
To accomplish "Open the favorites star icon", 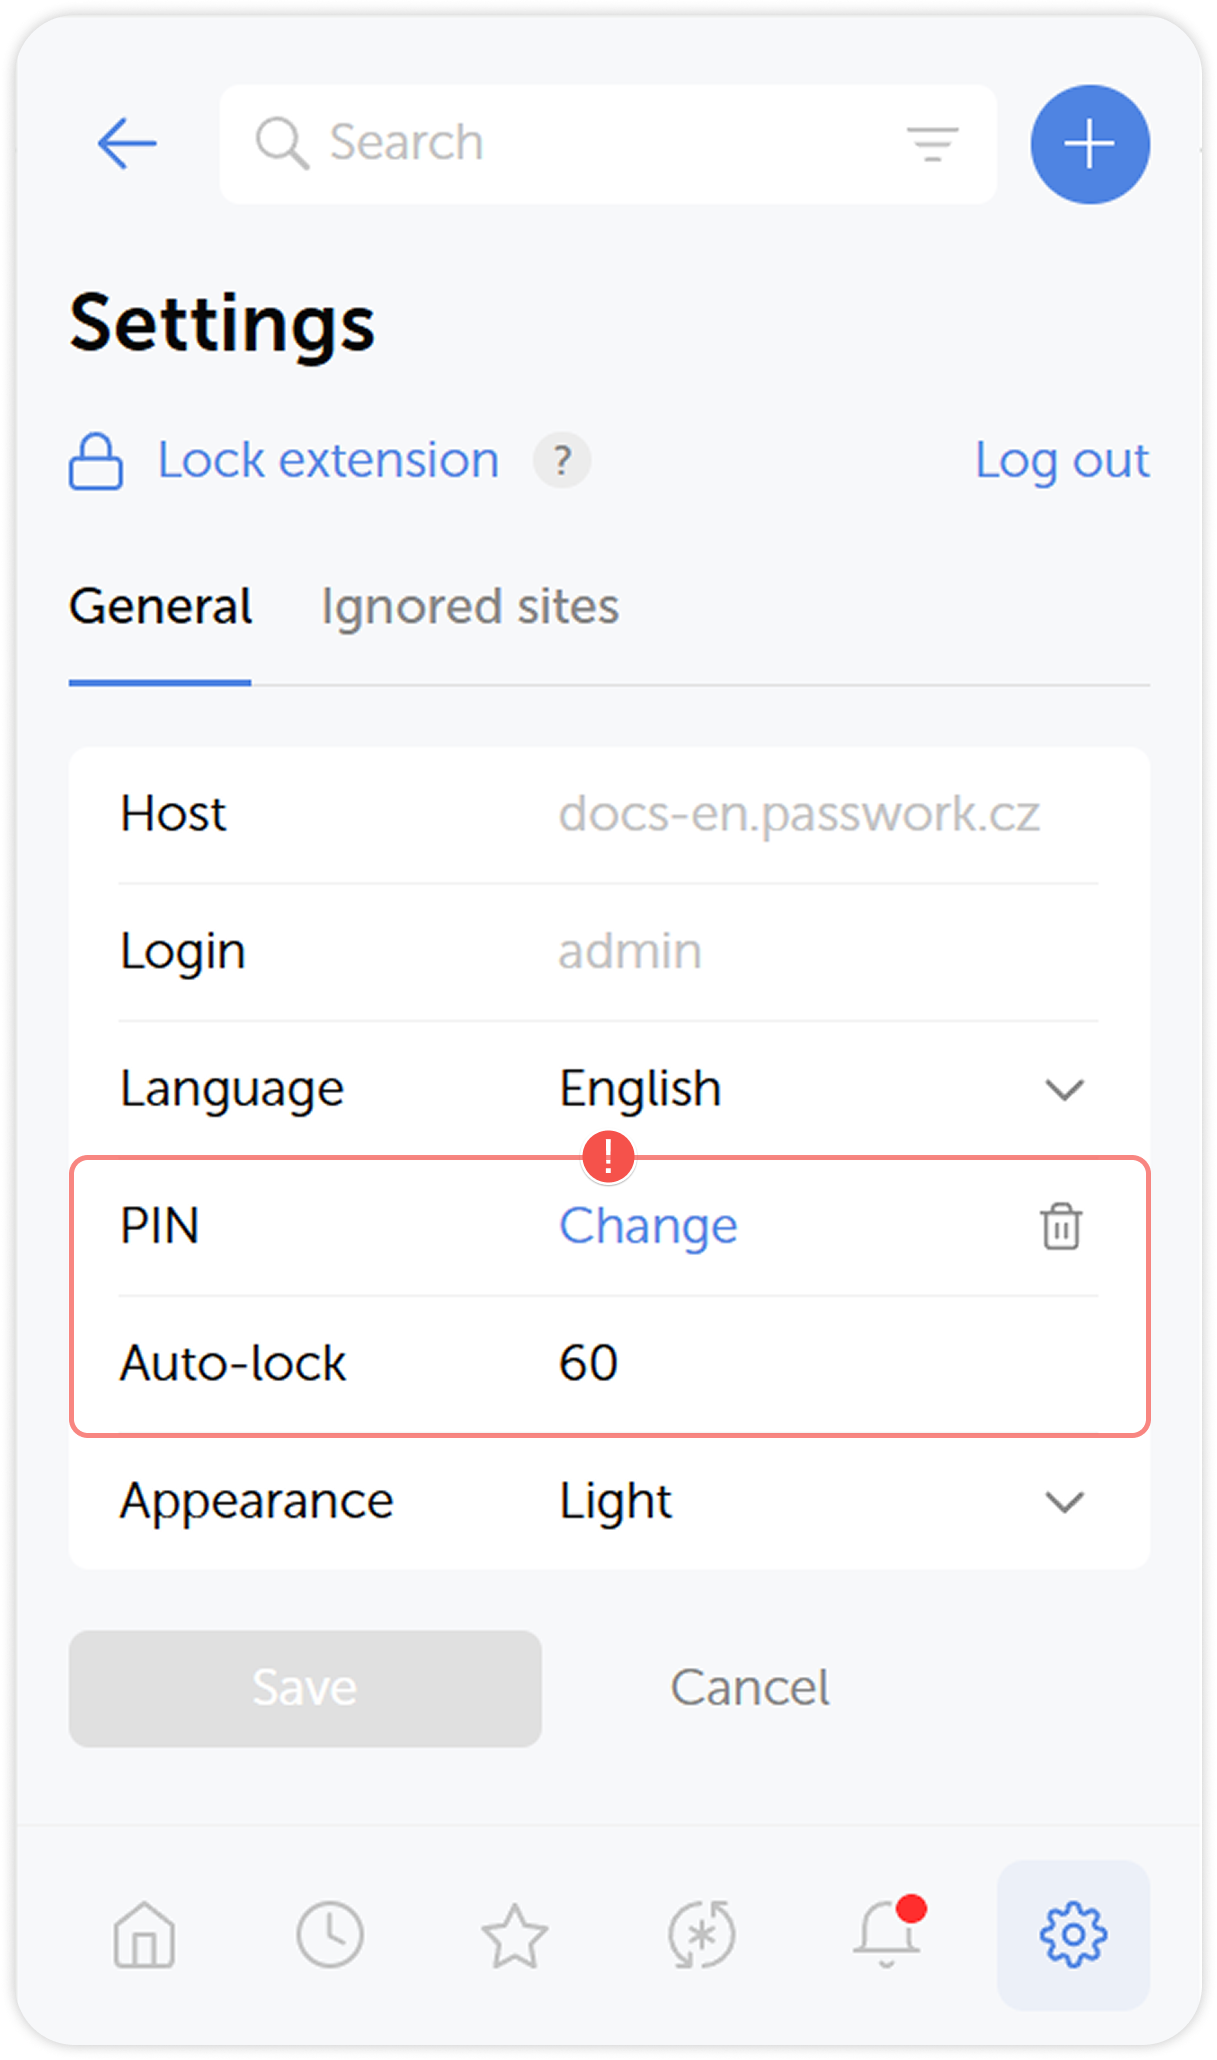I will coord(515,1935).
